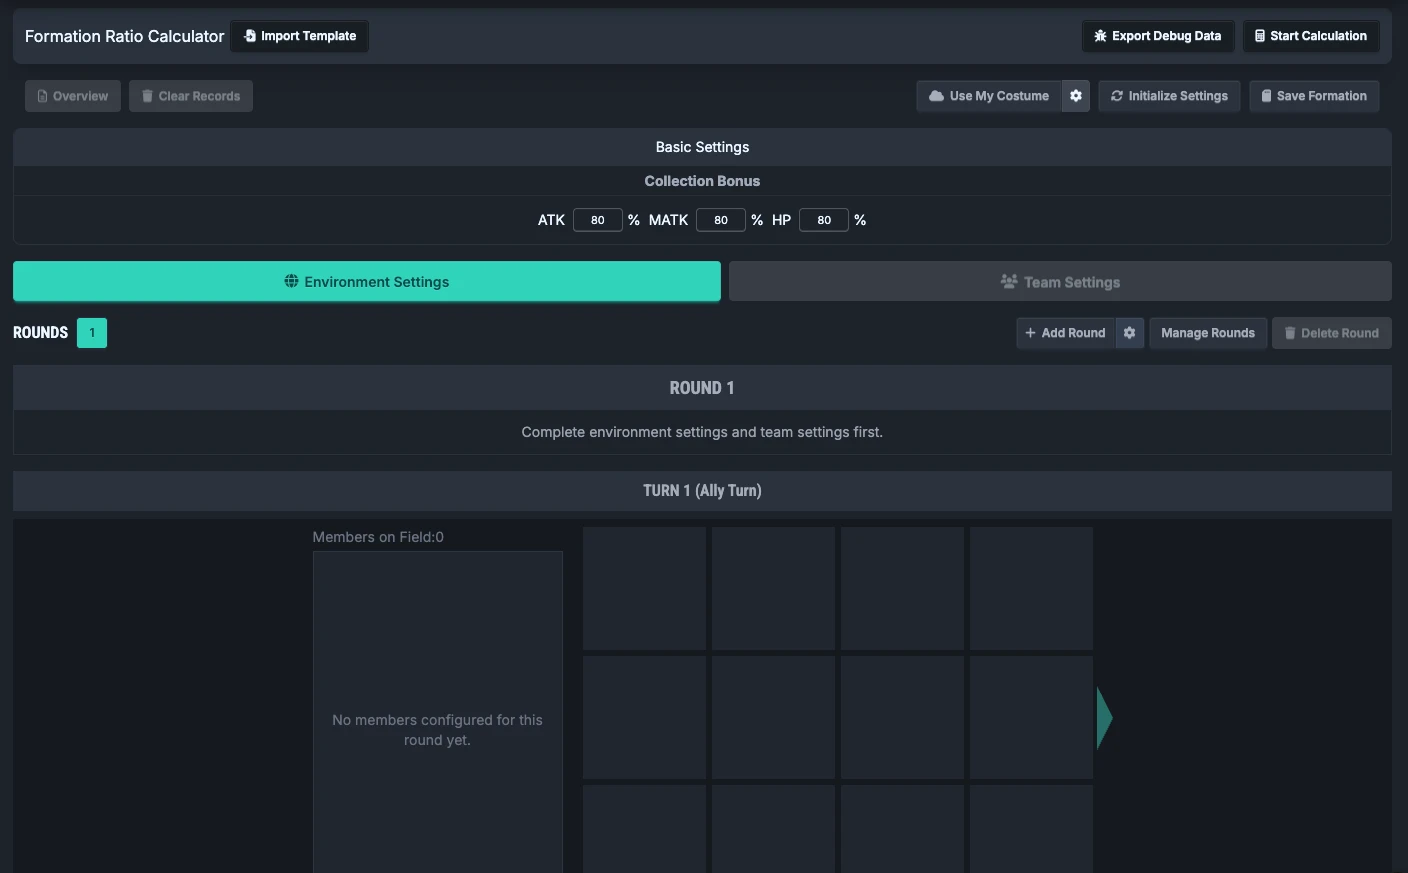
Task: Select the Collection Bonus heading
Action: click(x=702, y=181)
